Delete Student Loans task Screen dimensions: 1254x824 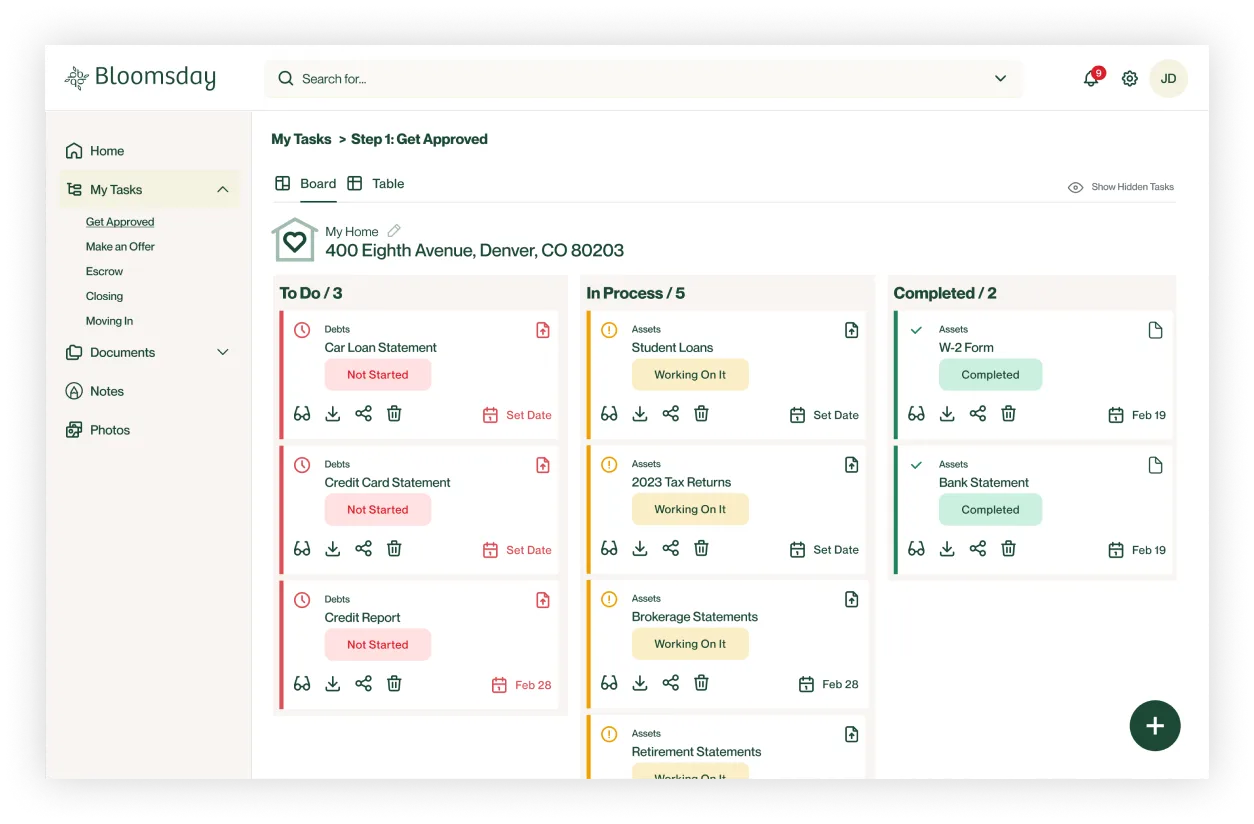pos(701,414)
